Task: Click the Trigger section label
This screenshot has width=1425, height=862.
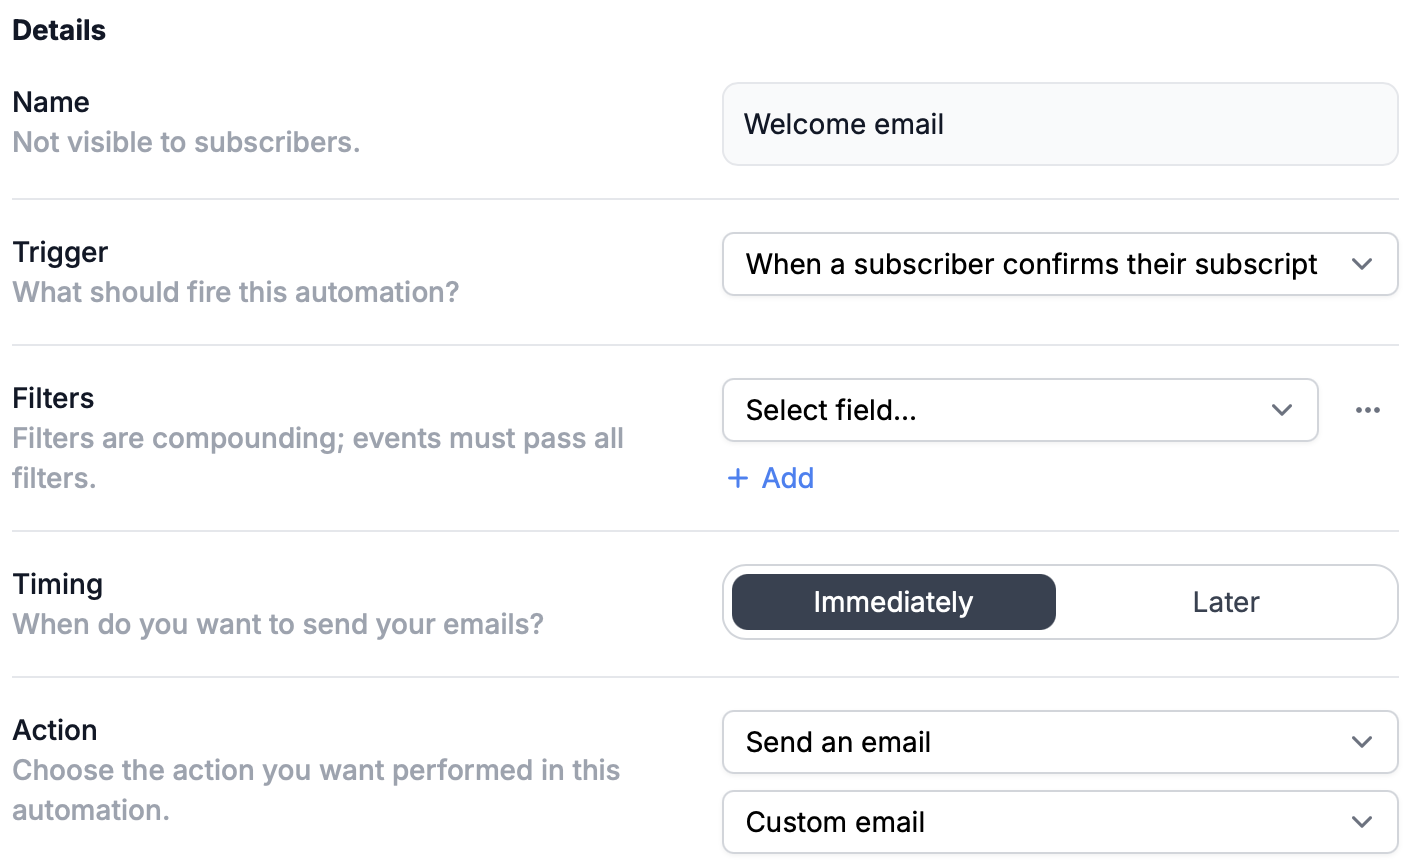Action: [x=60, y=252]
